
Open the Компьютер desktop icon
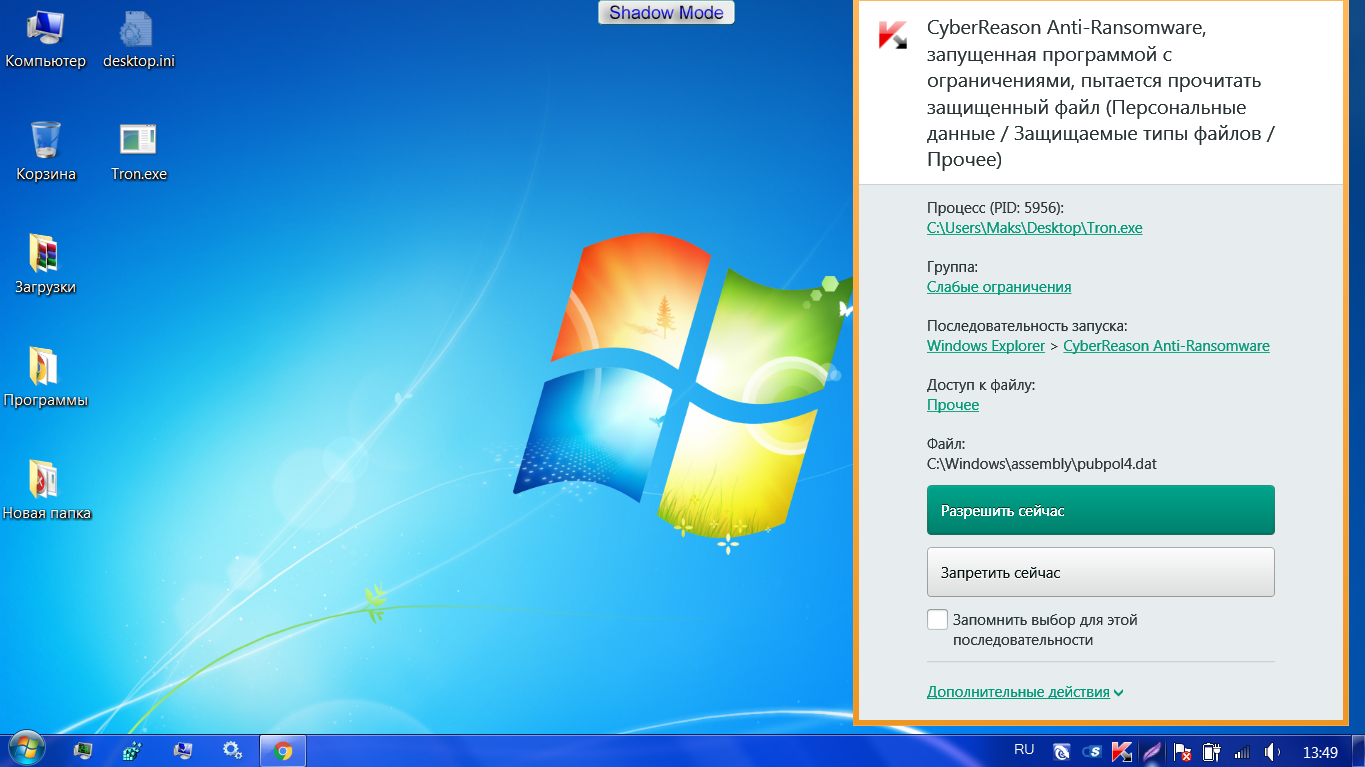pos(46,39)
